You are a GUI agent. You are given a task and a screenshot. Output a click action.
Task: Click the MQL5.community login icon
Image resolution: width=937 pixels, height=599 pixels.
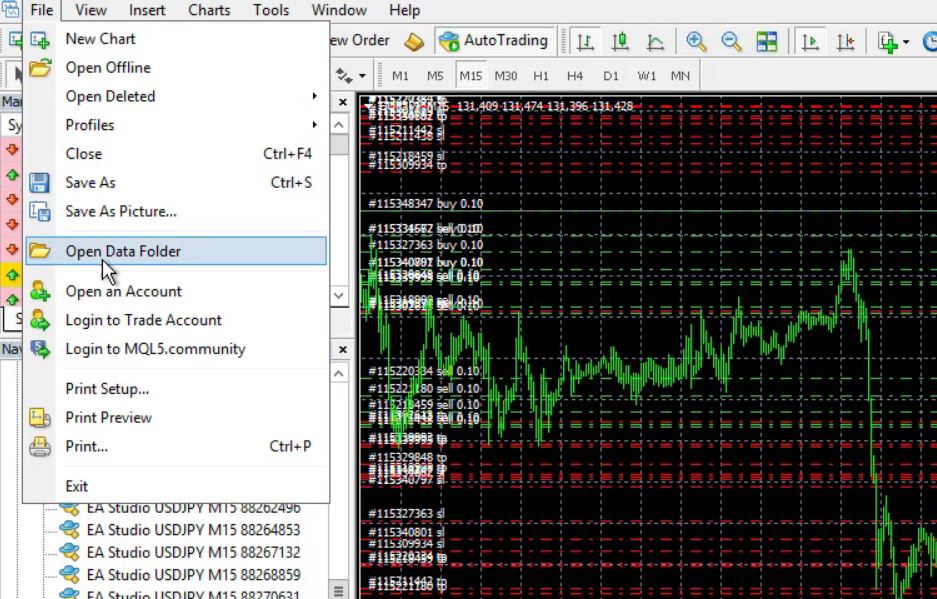click(x=40, y=349)
